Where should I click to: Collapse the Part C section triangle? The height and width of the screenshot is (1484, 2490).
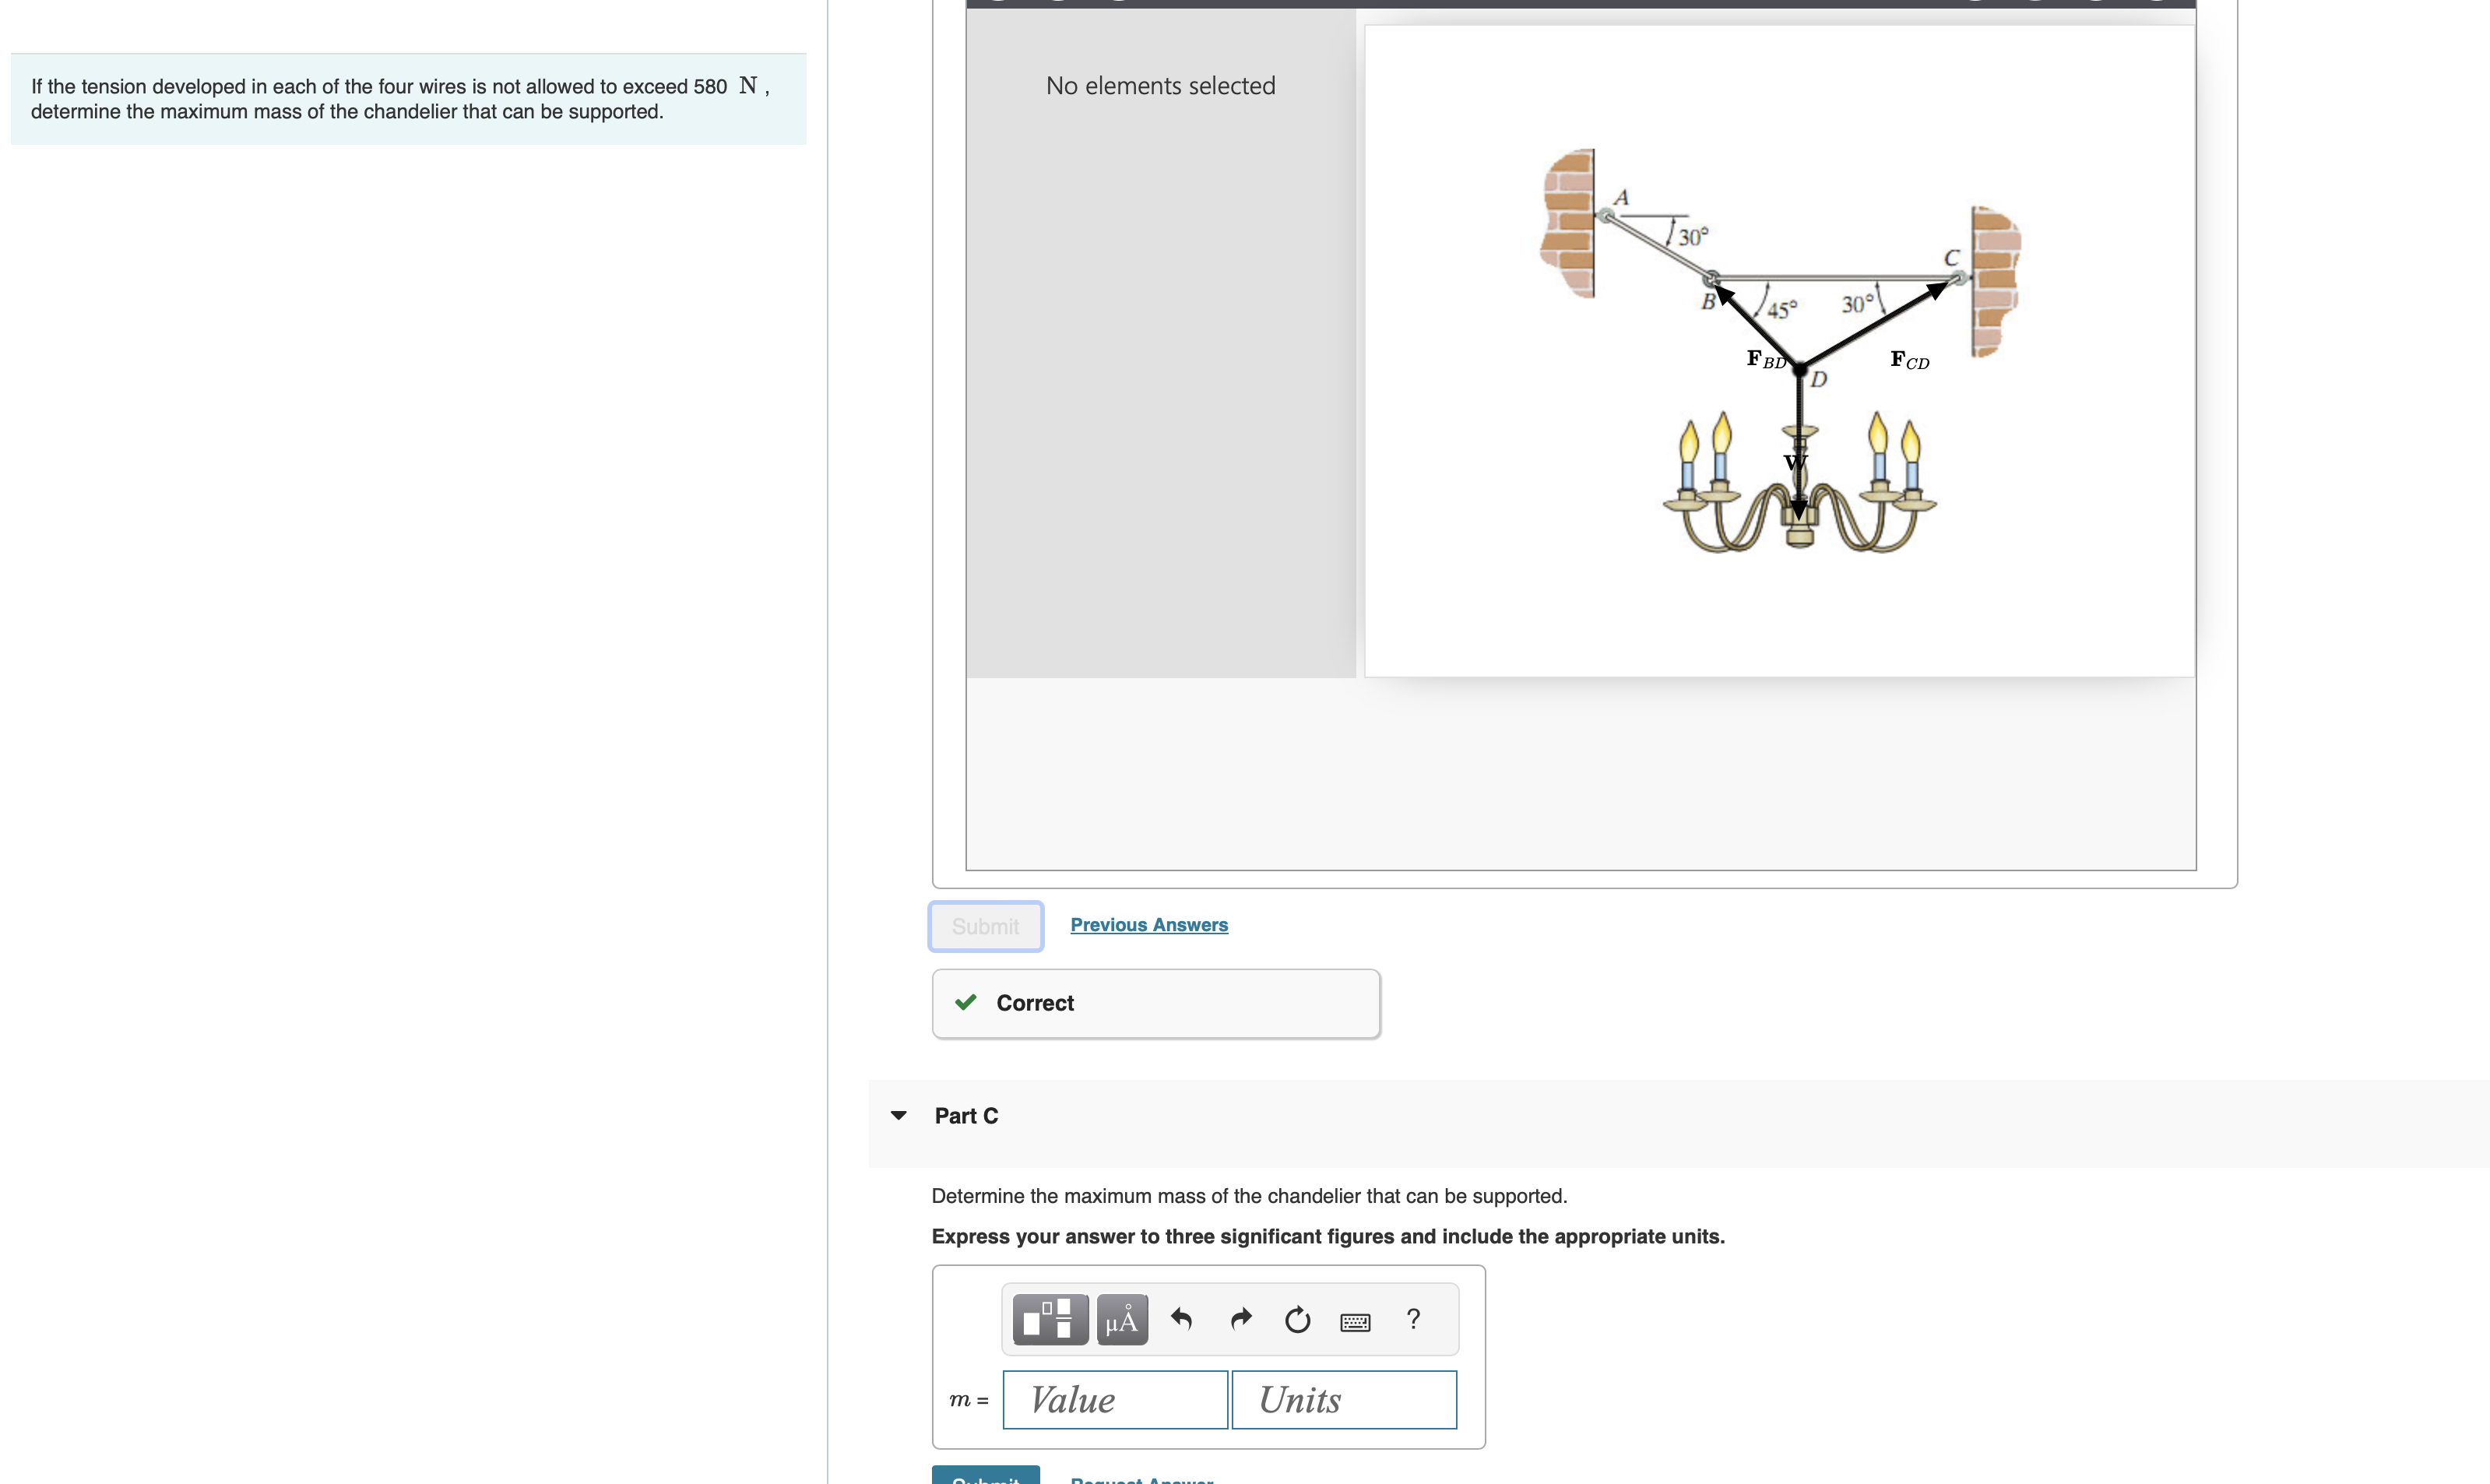(898, 1115)
